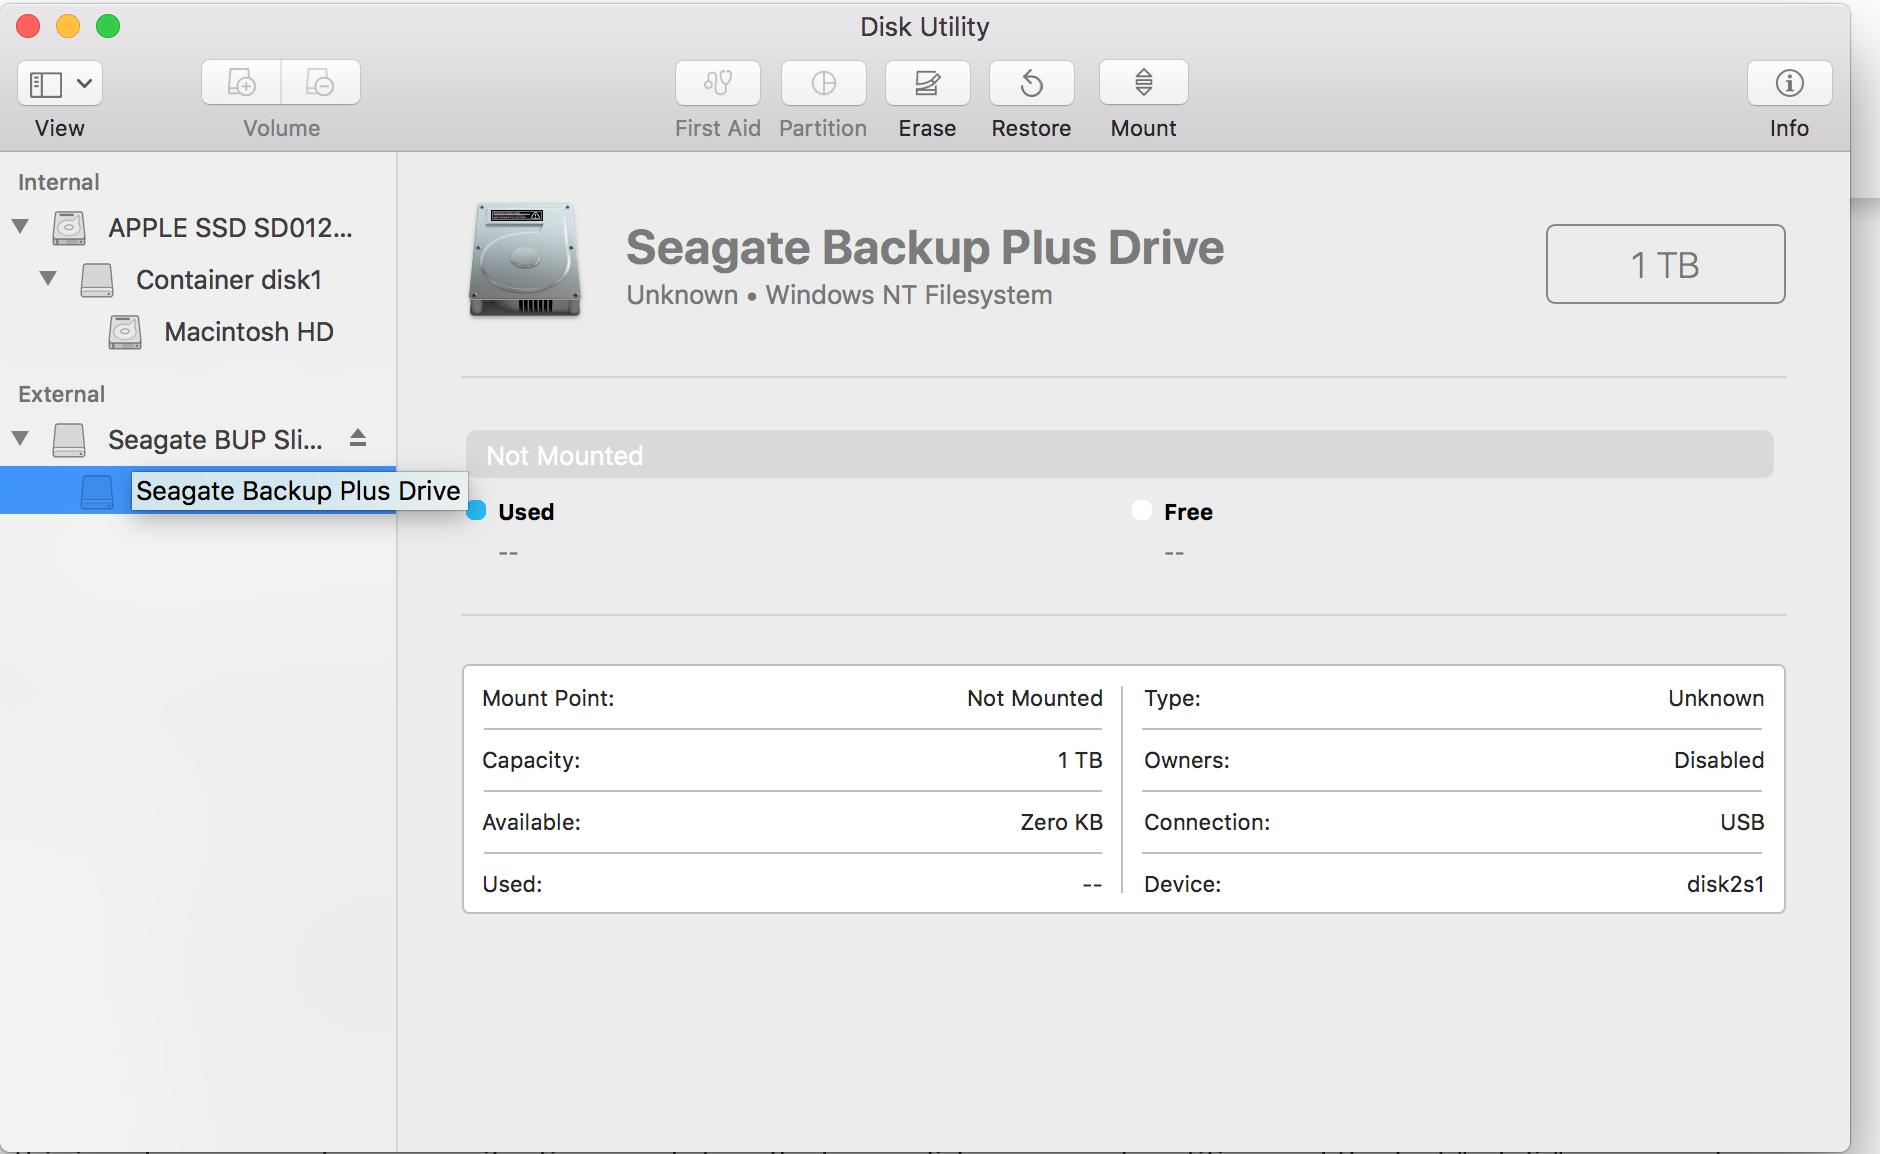The height and width of the screenshot is (1154, 1880).
Task: Click the blue Used legend dot
Action: [x=476, y=511]
